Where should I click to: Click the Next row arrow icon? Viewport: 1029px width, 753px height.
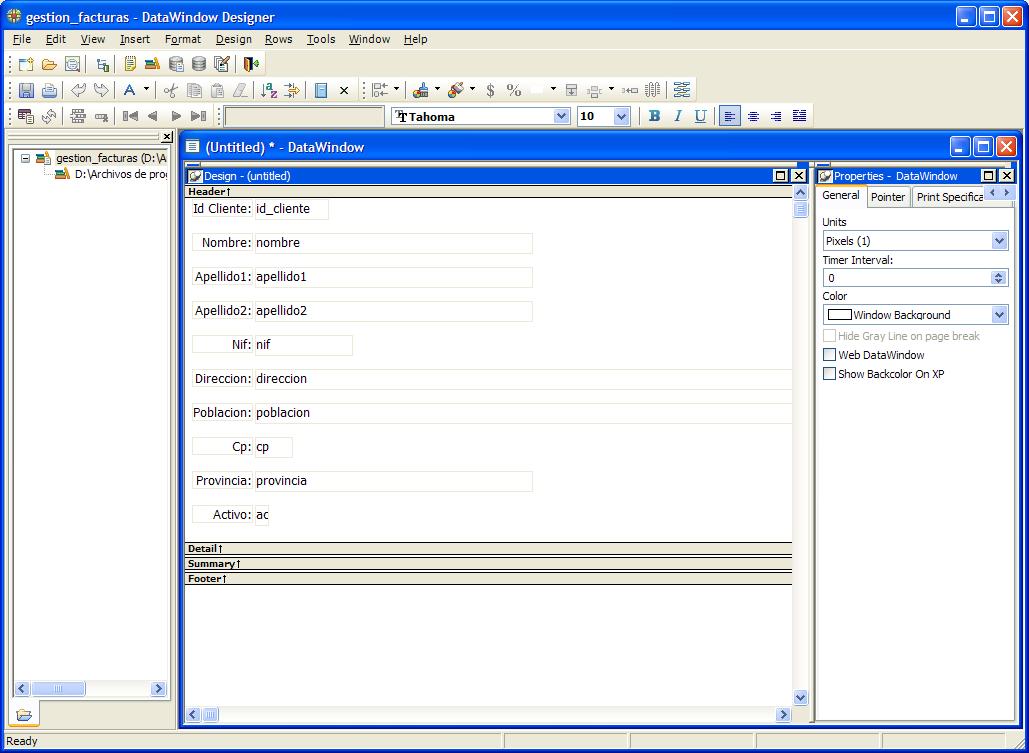pos(175,116)
